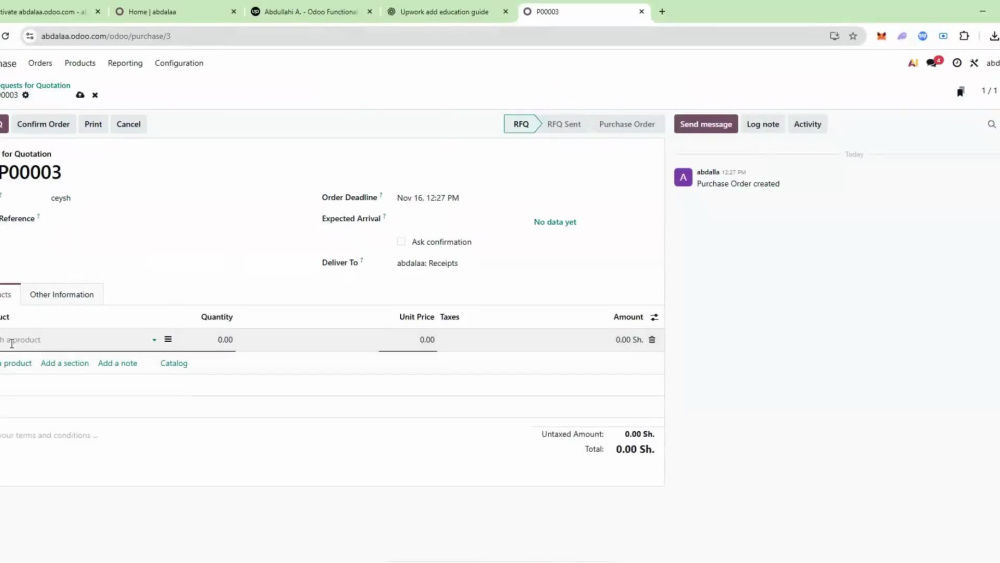Image resolution: width=1000 pixels, height=563 pixels.
Task: Select the Purchase Order status stage
Action: [627, 124]
